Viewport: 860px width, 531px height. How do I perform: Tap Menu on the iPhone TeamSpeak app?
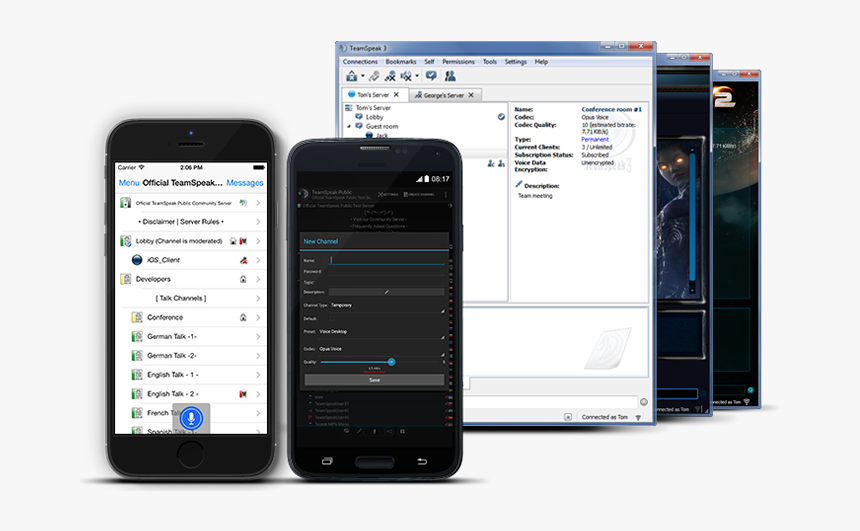tap(129, 183)
